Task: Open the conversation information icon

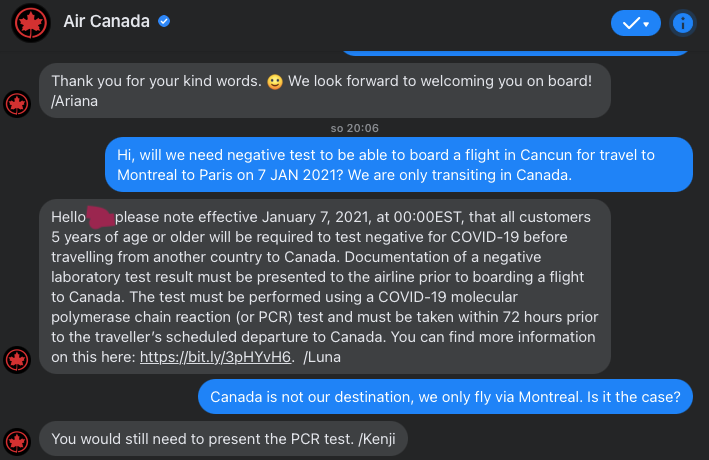Action: pyautogui.click(x=683, y=22)
